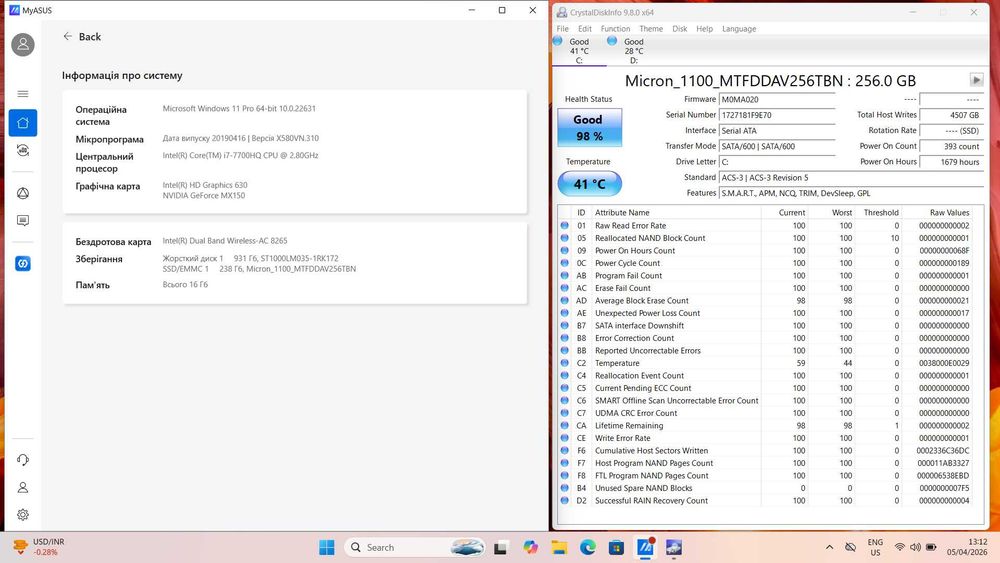Open the Windows Start button
Viewport: 1000px width, 563px height.
pos(327,547)
